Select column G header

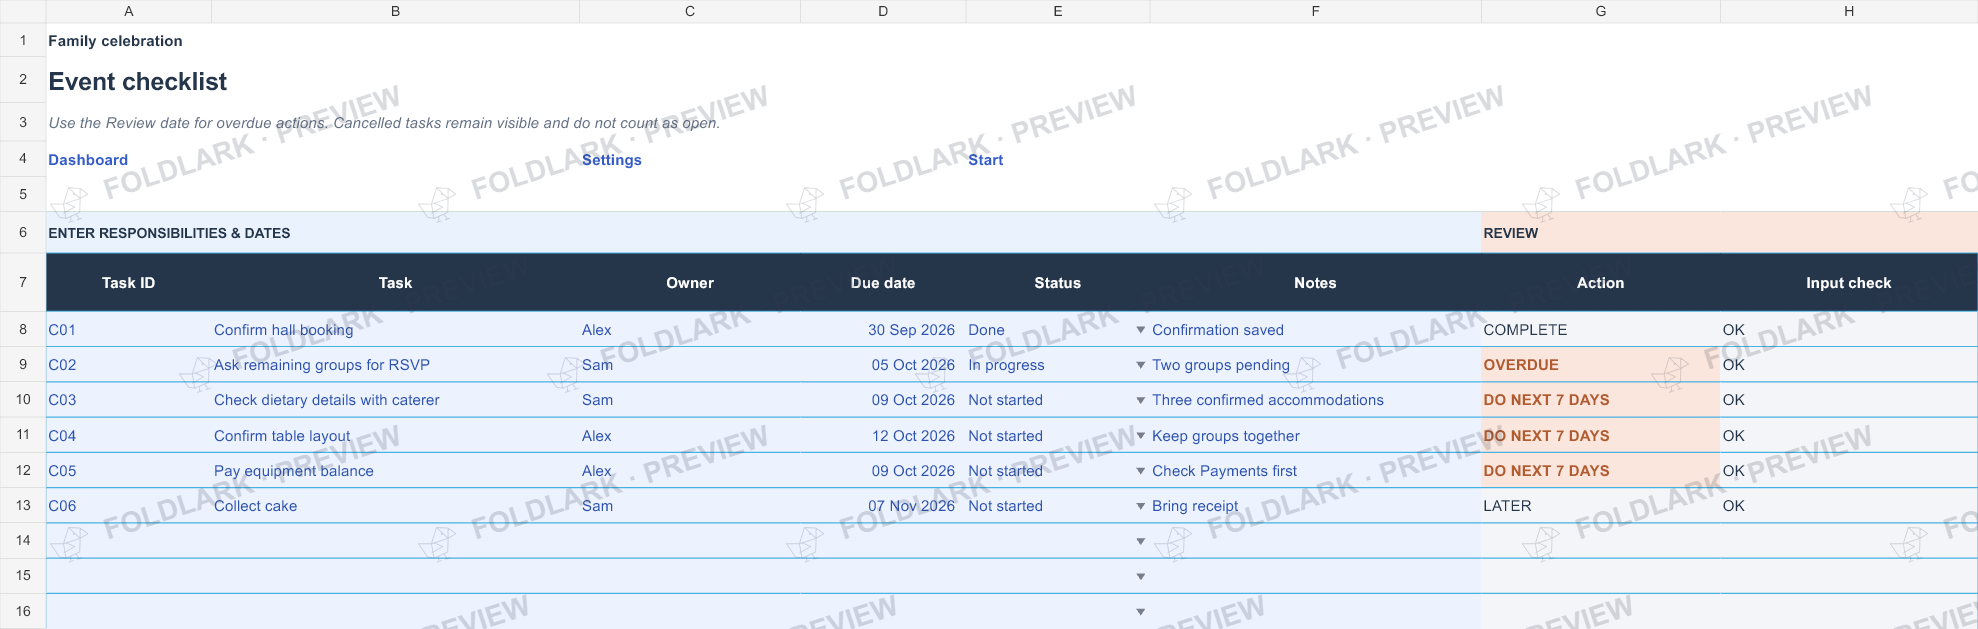pos(1601,11)
